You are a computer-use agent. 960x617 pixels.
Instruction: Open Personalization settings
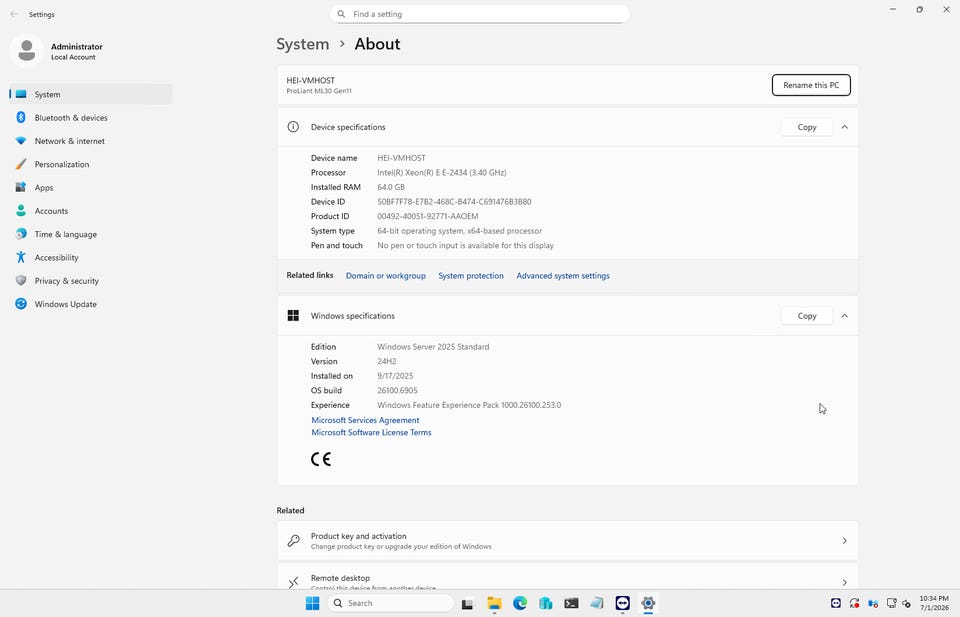coord(91,164)
